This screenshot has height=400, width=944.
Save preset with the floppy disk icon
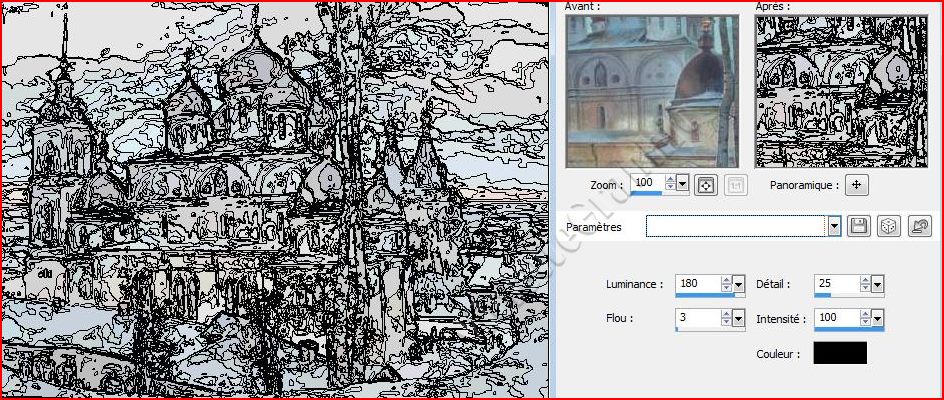coord(858,227)
